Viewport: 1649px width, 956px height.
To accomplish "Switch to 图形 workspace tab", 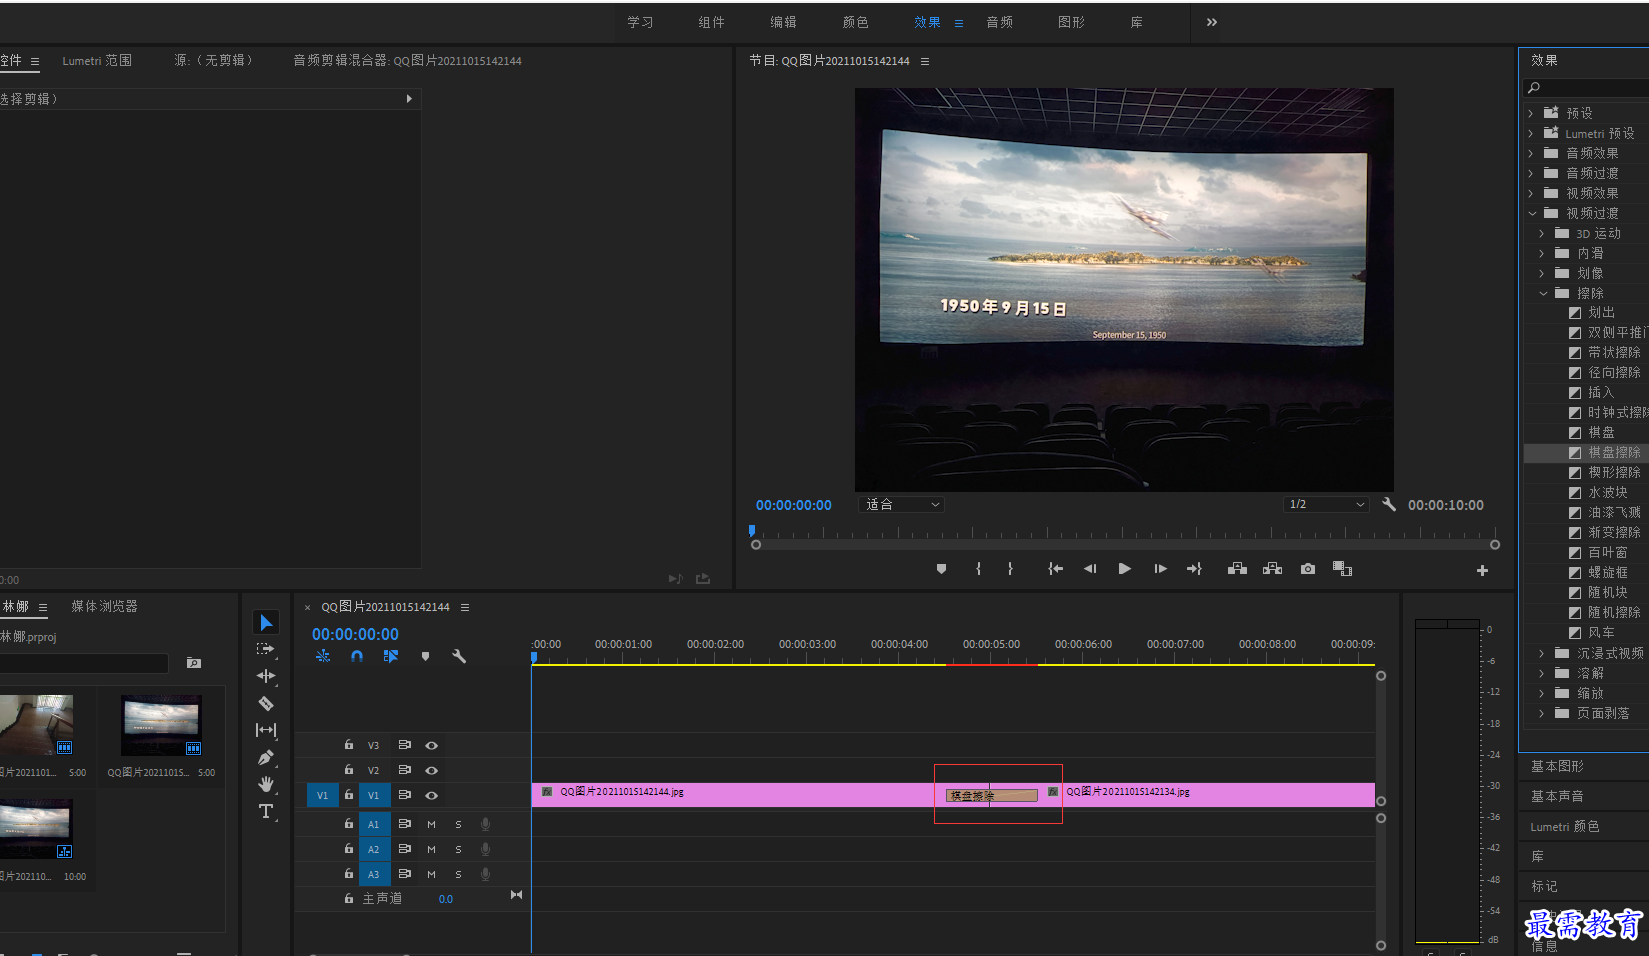I will (1072, 22).
